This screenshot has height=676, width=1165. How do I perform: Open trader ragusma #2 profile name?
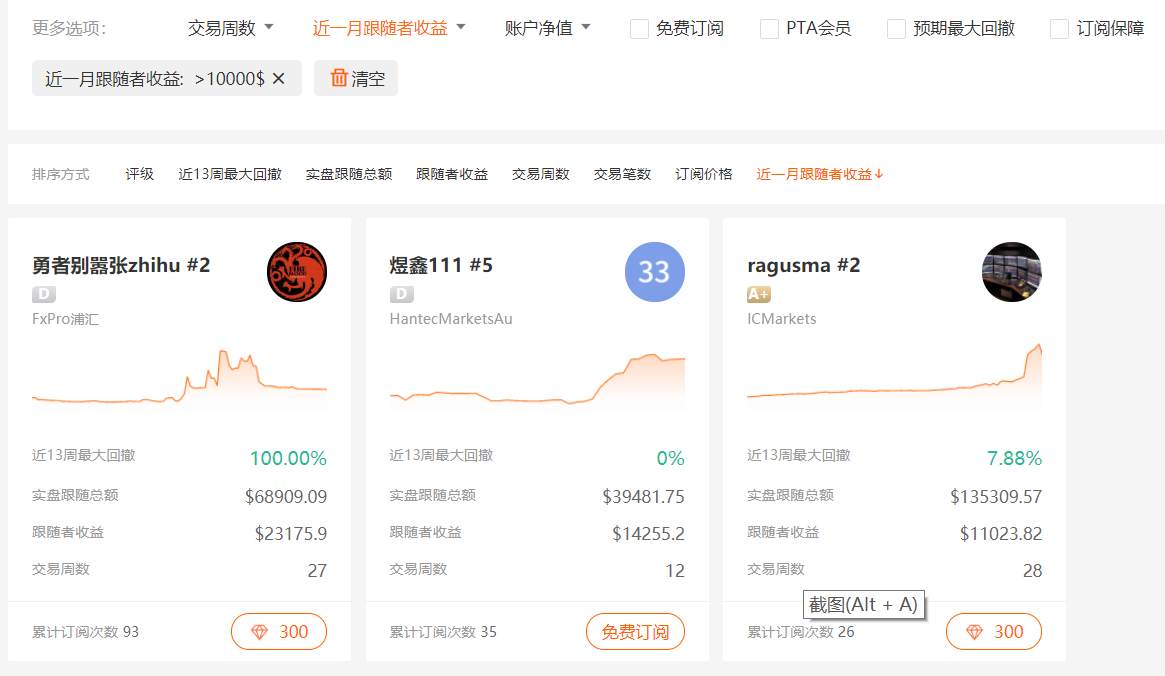[x=803, y=265]
